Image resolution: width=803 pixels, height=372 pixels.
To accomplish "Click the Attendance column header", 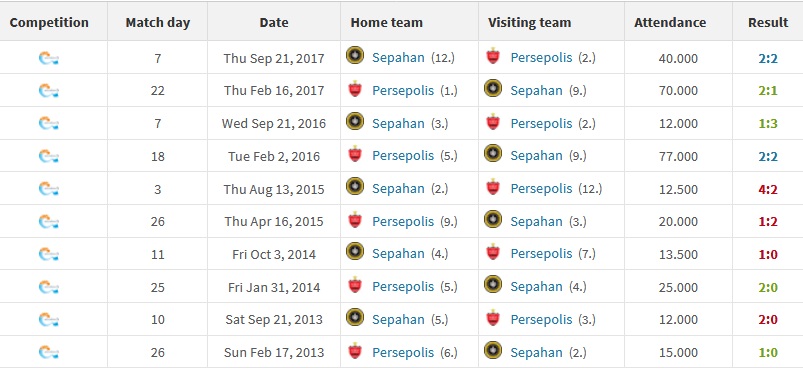I will point(670,23).
